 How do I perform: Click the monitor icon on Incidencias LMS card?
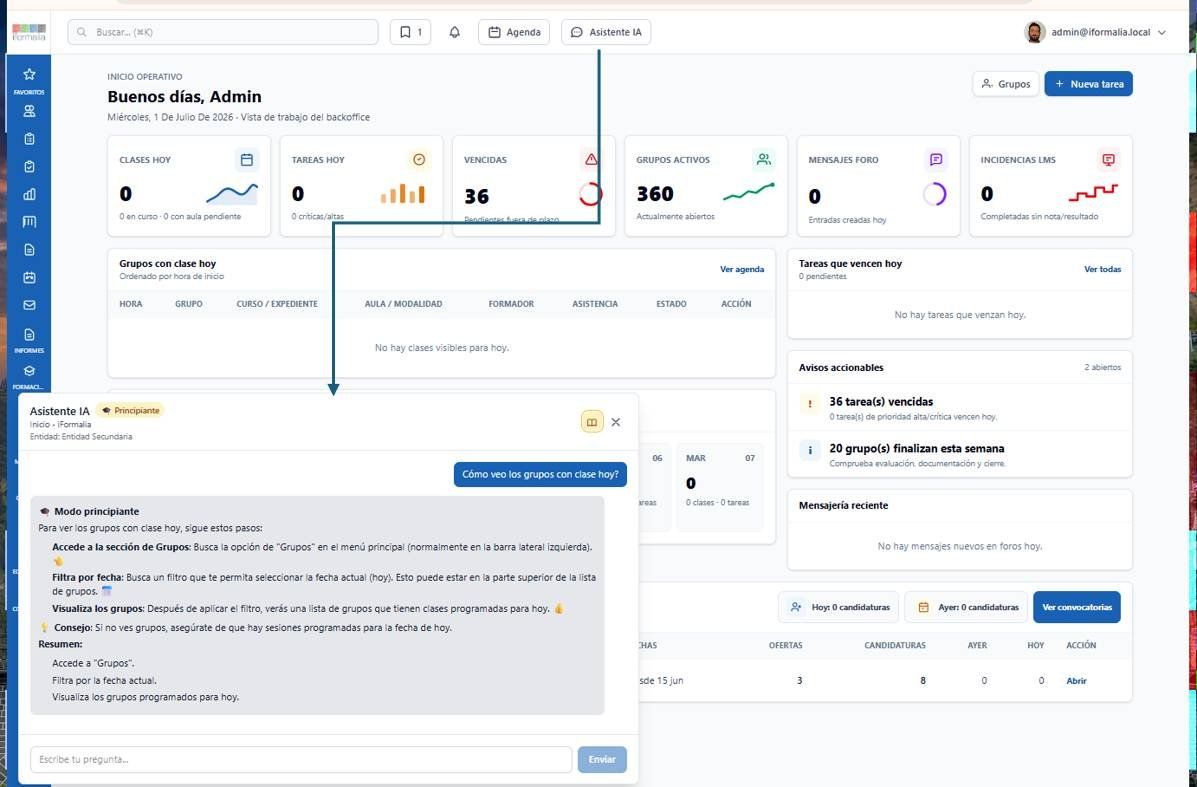(1108, 160)
